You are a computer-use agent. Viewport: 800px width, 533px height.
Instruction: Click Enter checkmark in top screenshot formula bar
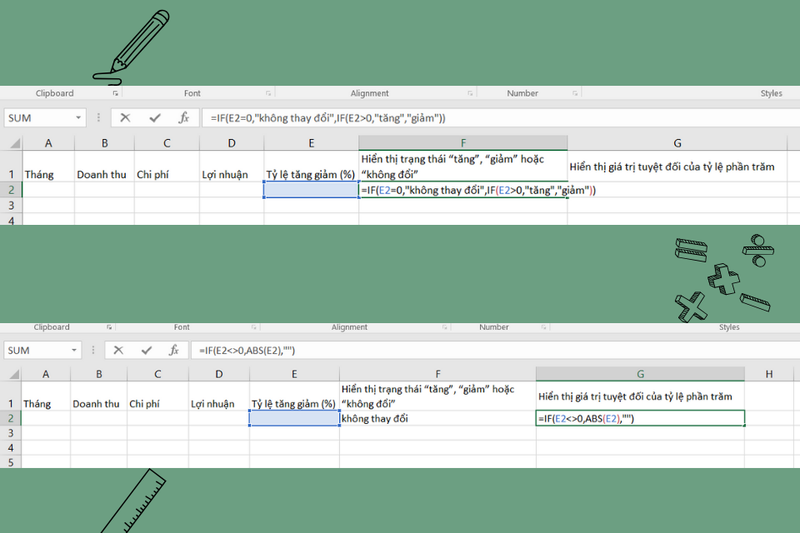tap(155, 118)
